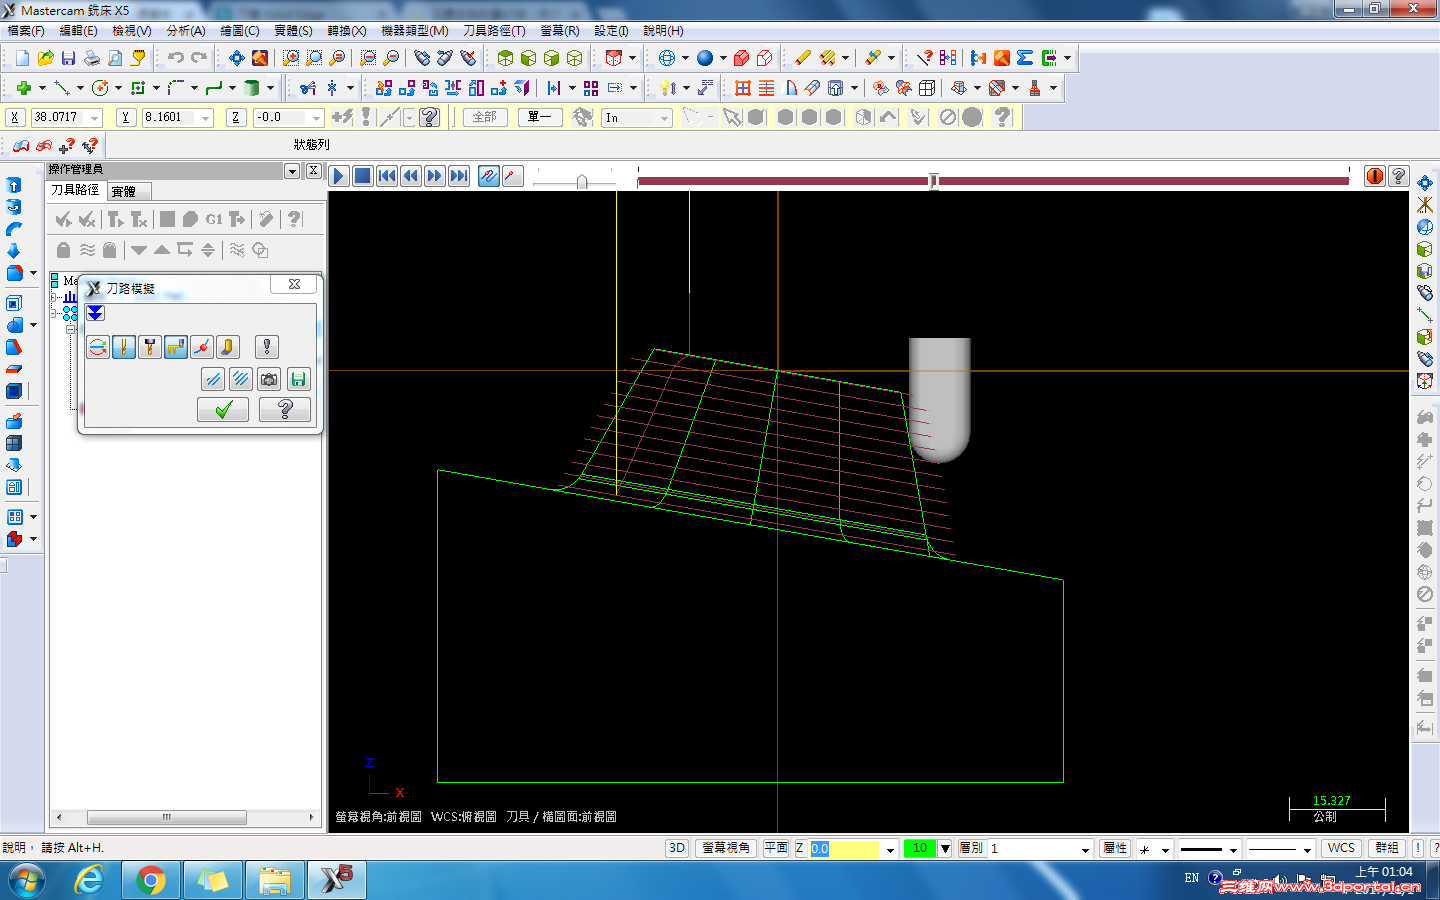Toggle trace mode in playback bar
Viewport: 1440px width, 900px height.
click(x=489, y=177)
